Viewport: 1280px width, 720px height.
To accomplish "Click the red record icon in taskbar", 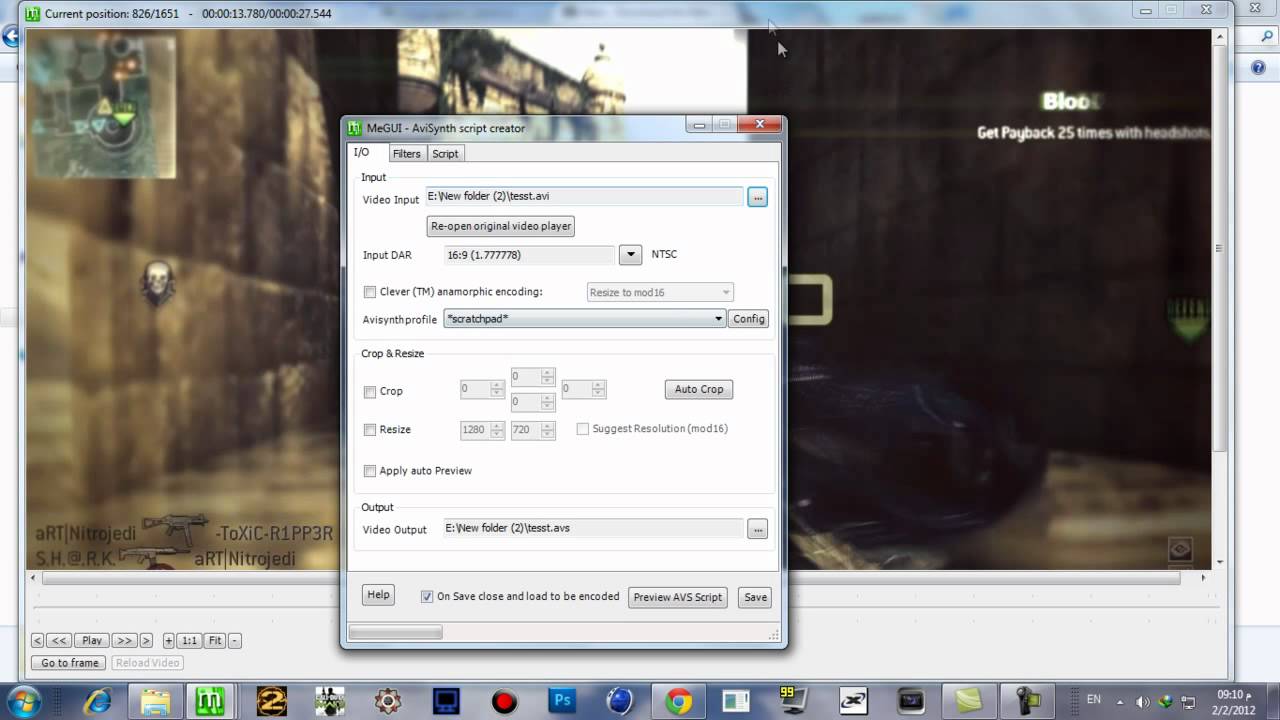I will coord(503,701).
